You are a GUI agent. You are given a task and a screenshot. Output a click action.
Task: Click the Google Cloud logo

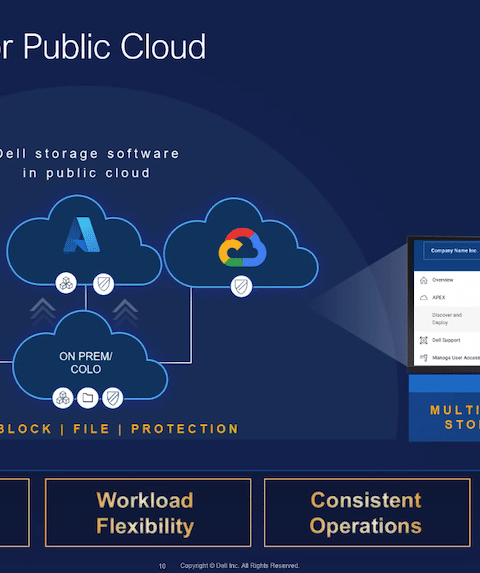[x=242, y=247]
